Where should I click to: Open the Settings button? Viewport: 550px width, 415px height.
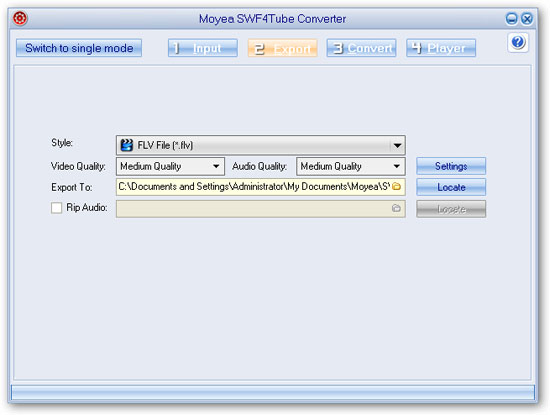click(451, 166)
